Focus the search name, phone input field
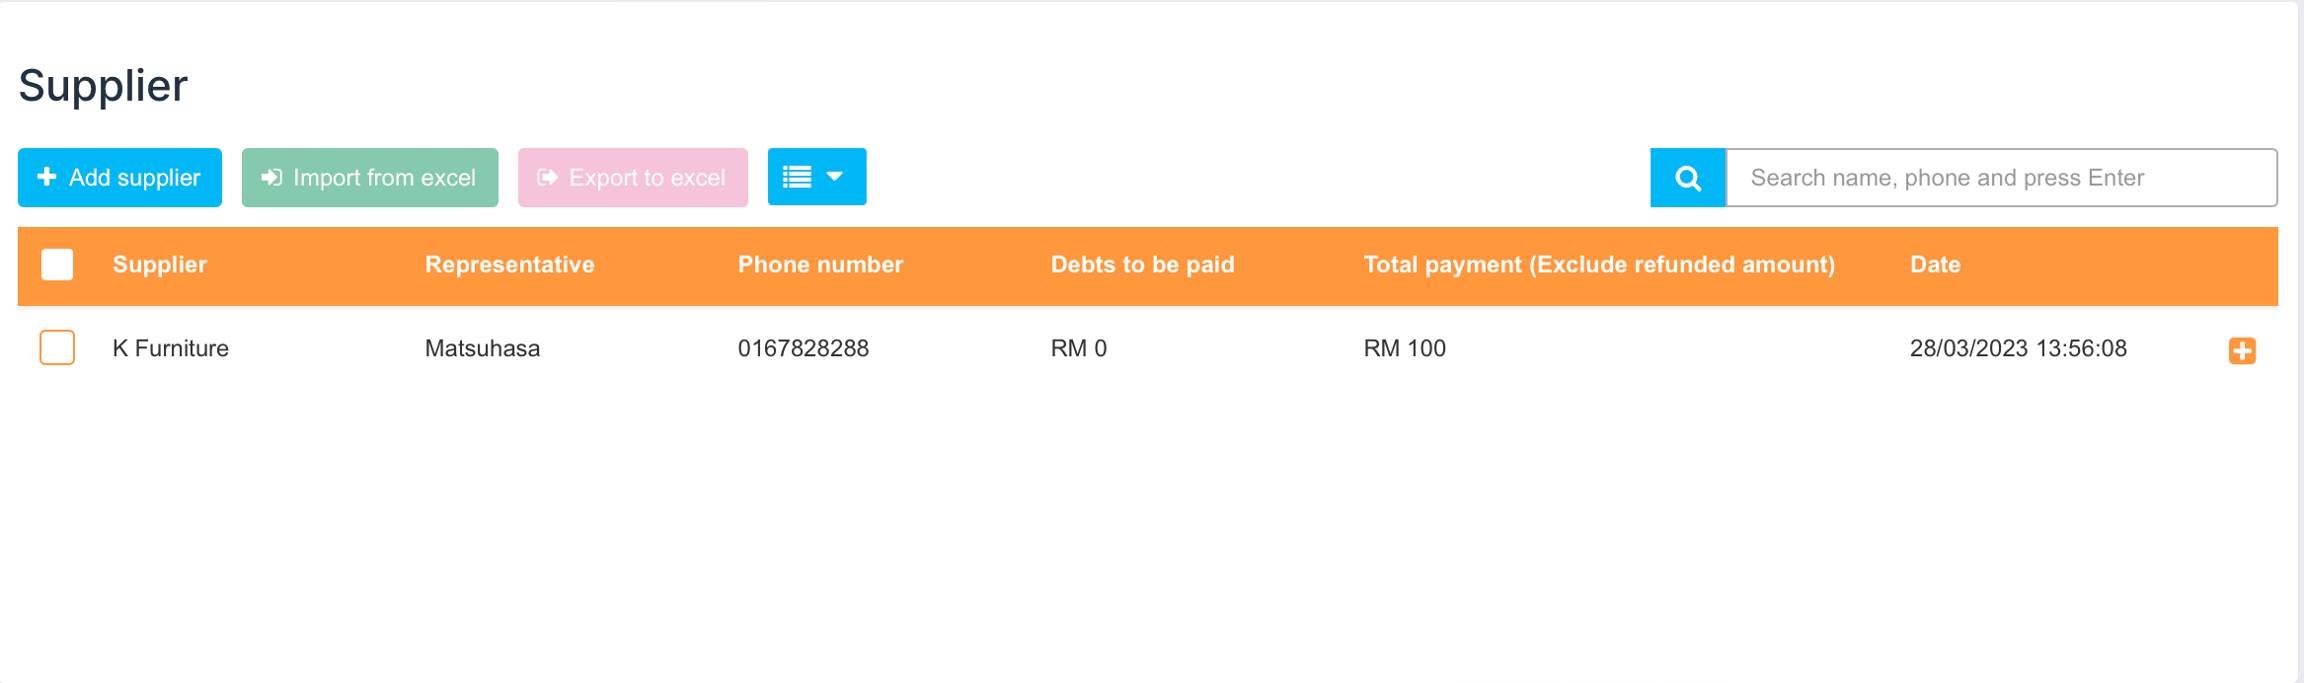The image size is (2304, 683). [x=2001, y=178]
